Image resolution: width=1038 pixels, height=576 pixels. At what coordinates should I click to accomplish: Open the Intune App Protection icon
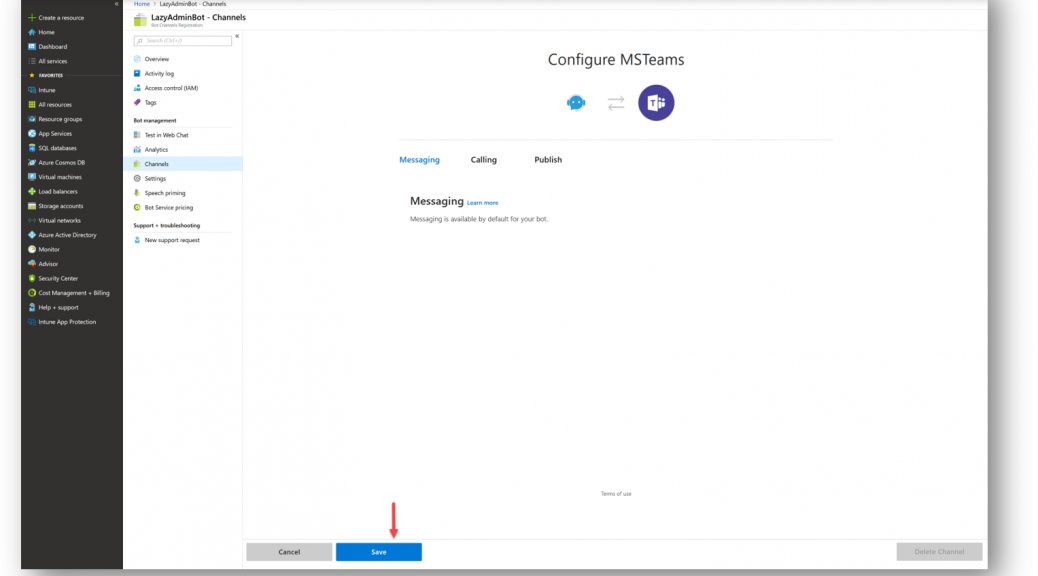tap(32, 322)
